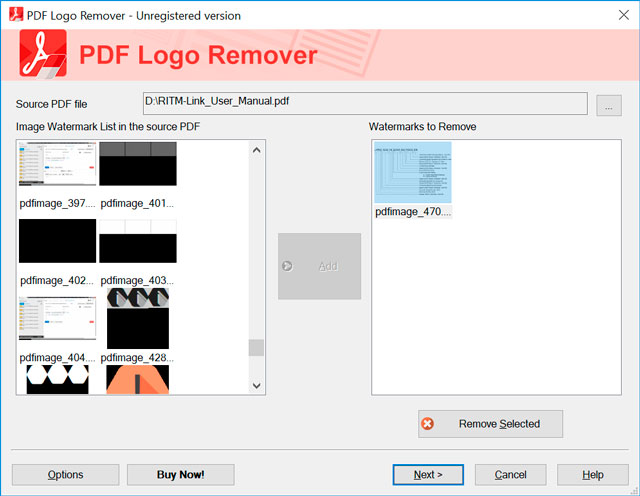Image resolution: width=640 pixels, height=496 pixels.
Task: Click the red X icon on Remove Selected
Action: click(428, 424)
